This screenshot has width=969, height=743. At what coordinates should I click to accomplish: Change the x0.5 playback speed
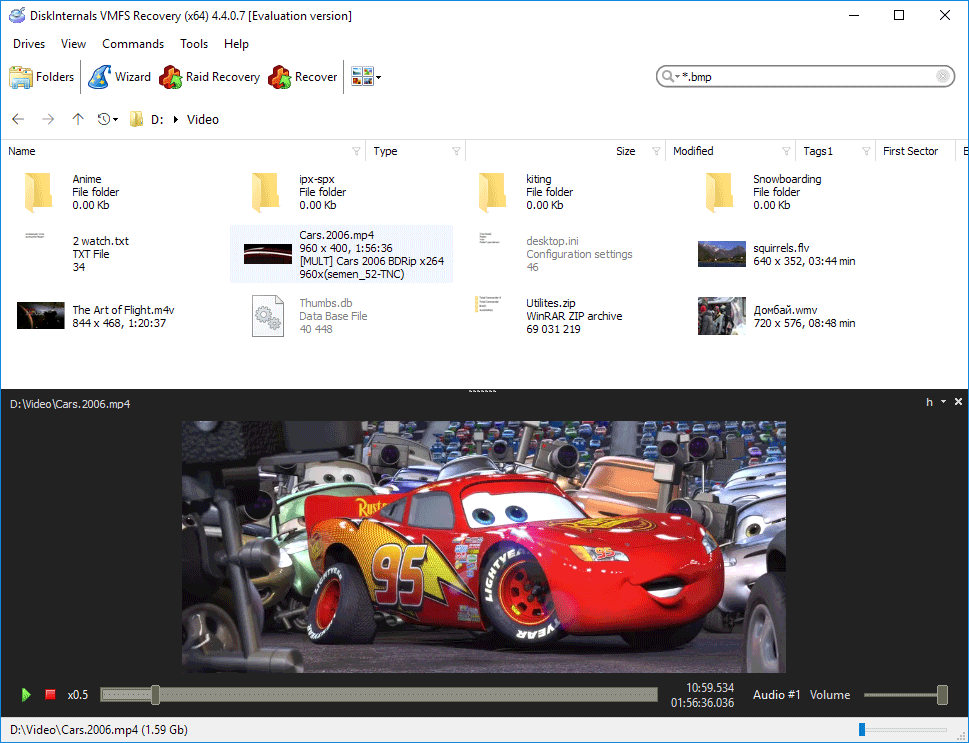click(x=78, y=695)
